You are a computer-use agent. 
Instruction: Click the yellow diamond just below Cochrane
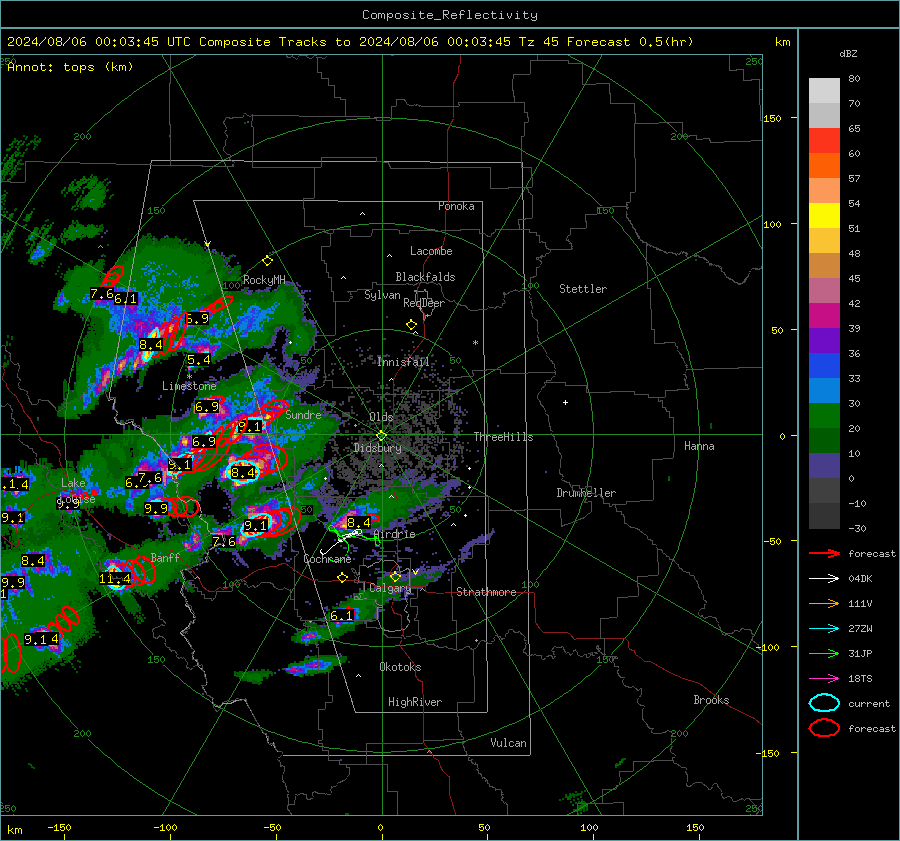point(342,578)
